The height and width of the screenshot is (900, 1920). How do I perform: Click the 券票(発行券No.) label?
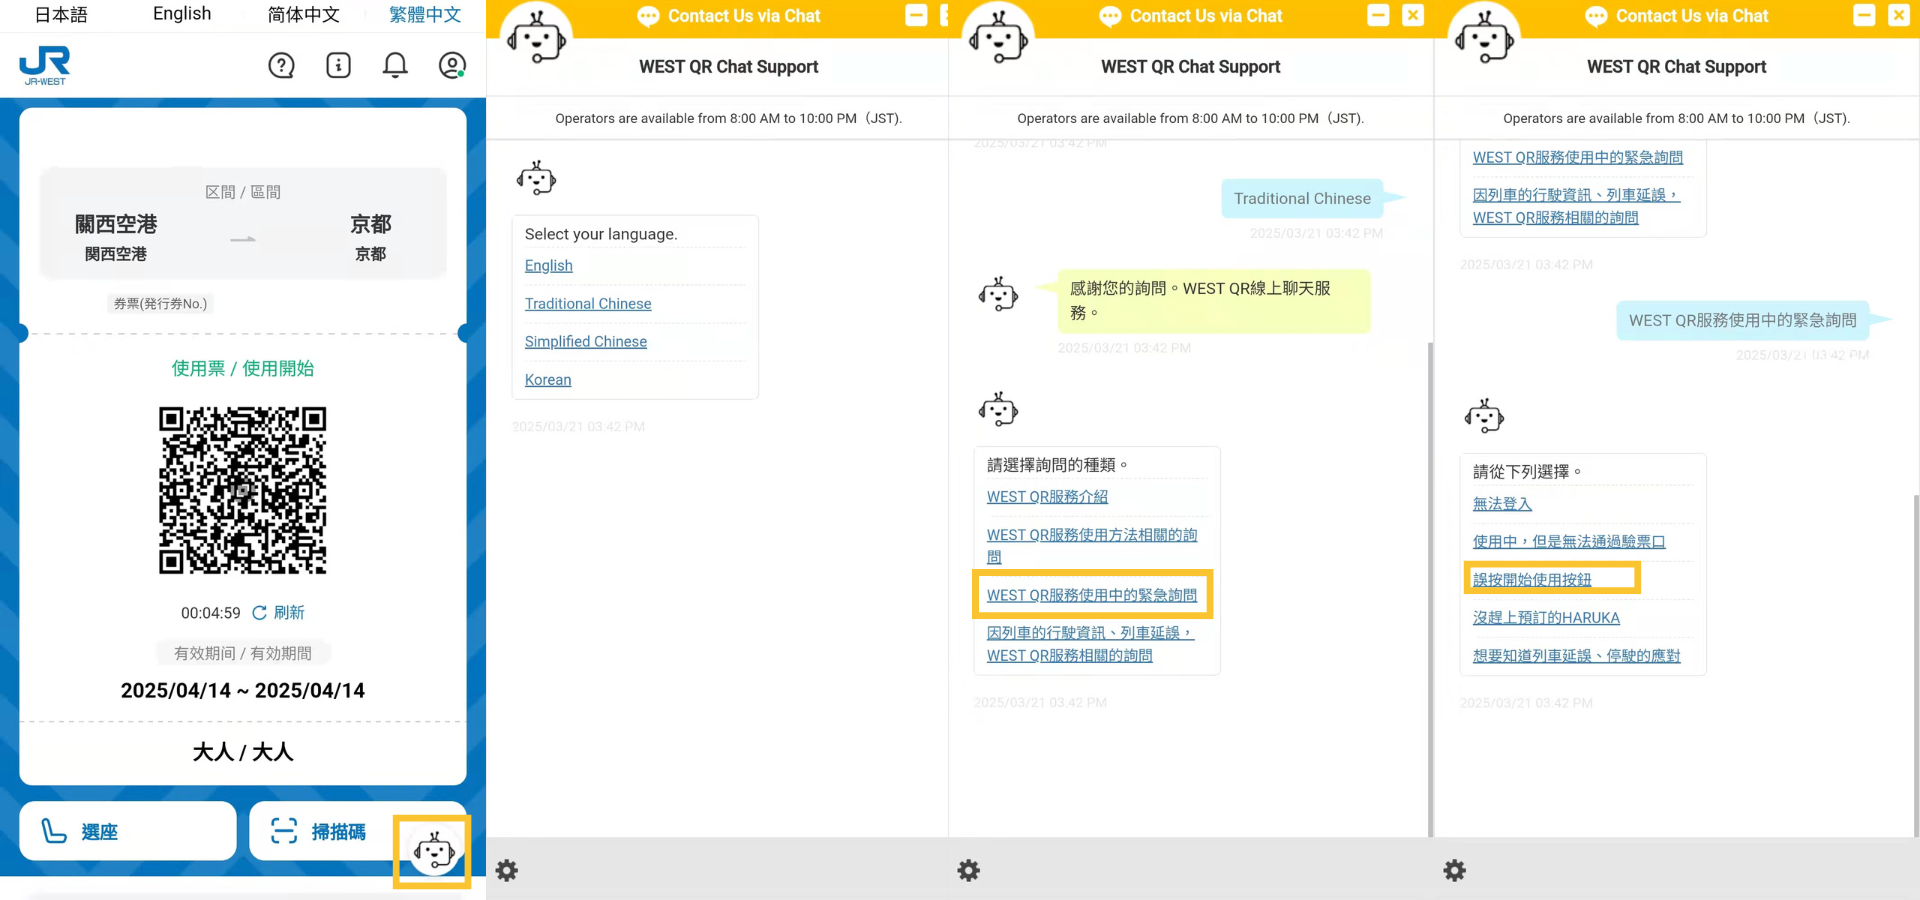click(x=160, y=303)
